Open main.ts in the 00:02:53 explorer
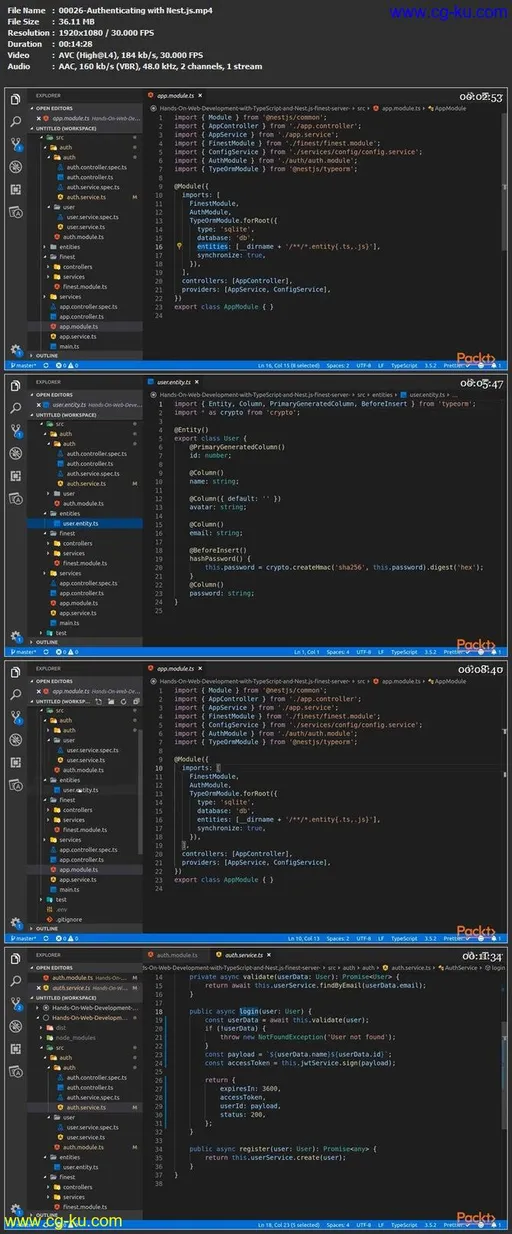The image size is (512, 1234). [69, 346]
